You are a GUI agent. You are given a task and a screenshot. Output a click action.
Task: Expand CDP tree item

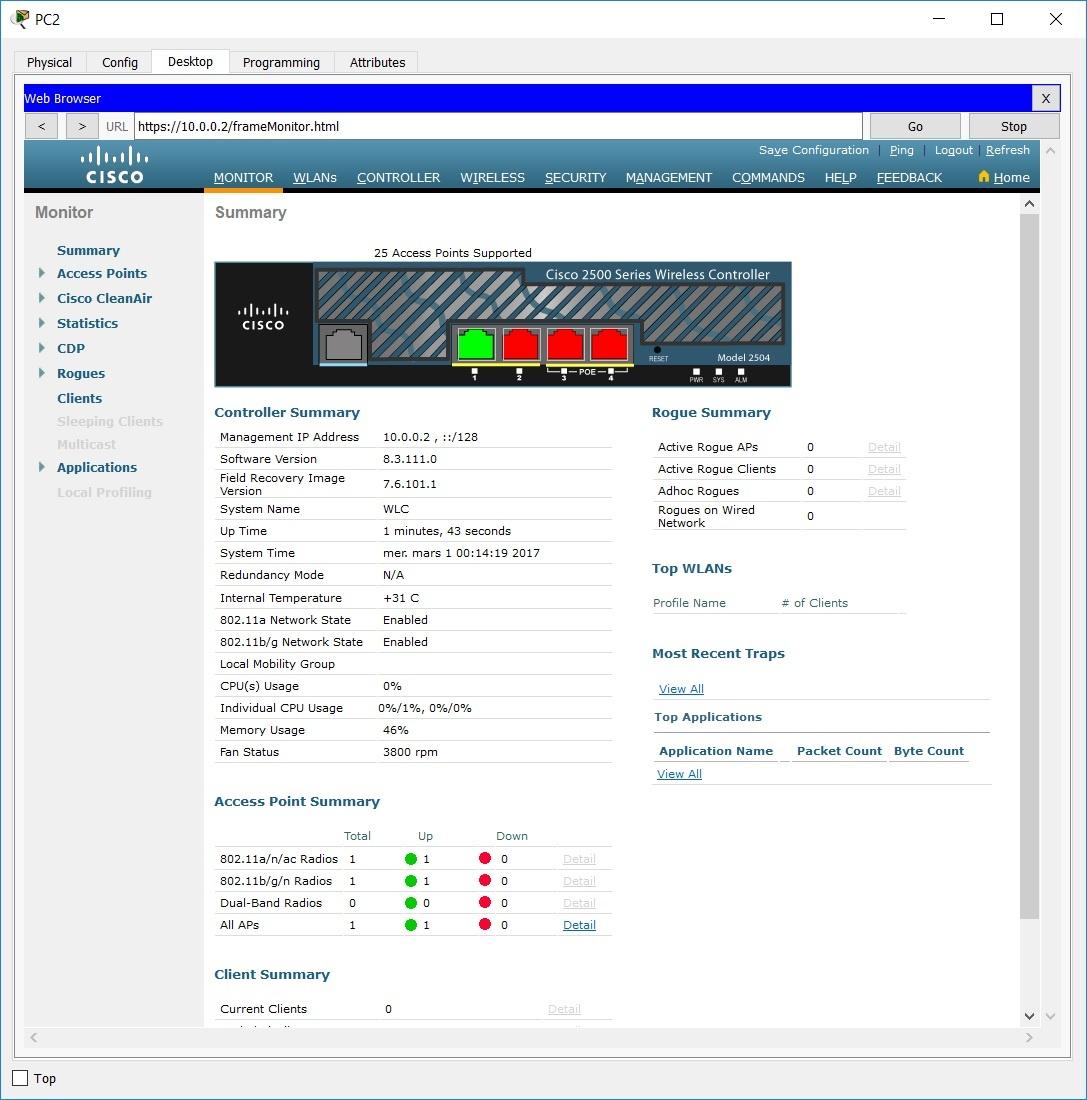41,348
